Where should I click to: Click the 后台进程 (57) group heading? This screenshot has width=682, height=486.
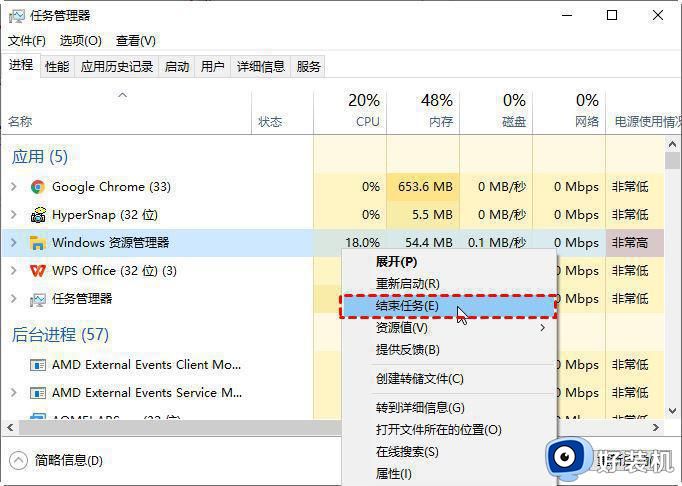point(60,335)
